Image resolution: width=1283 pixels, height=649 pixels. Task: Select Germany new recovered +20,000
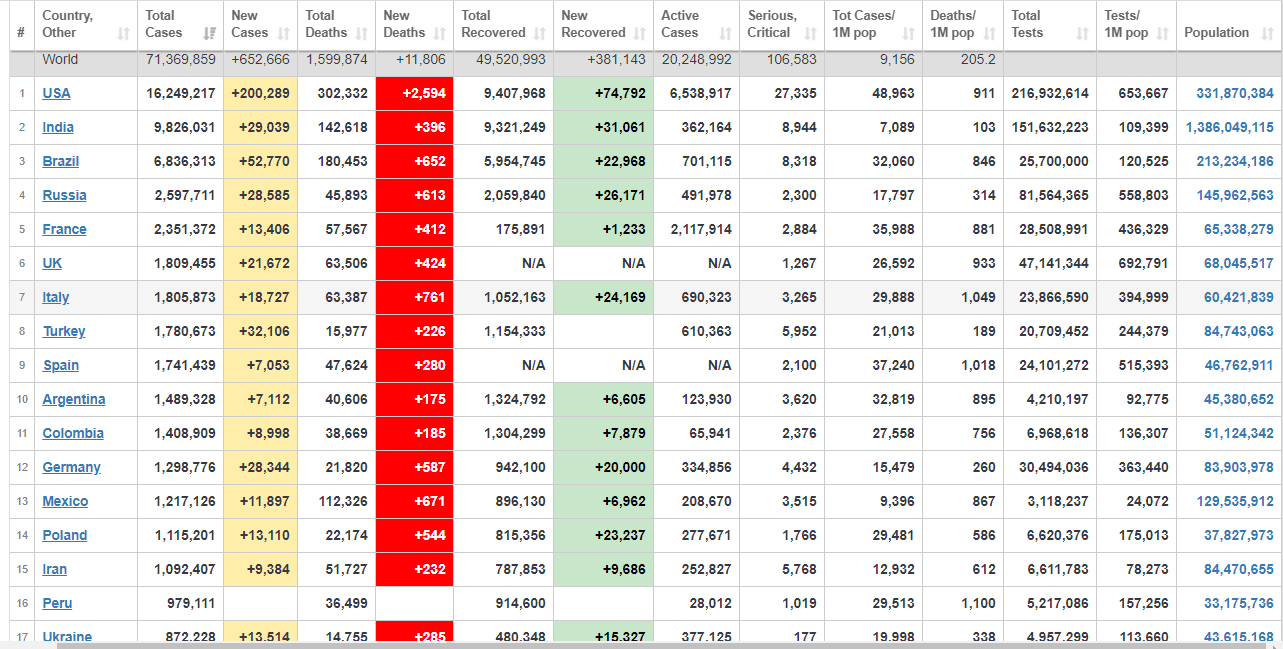pos(603,467)
